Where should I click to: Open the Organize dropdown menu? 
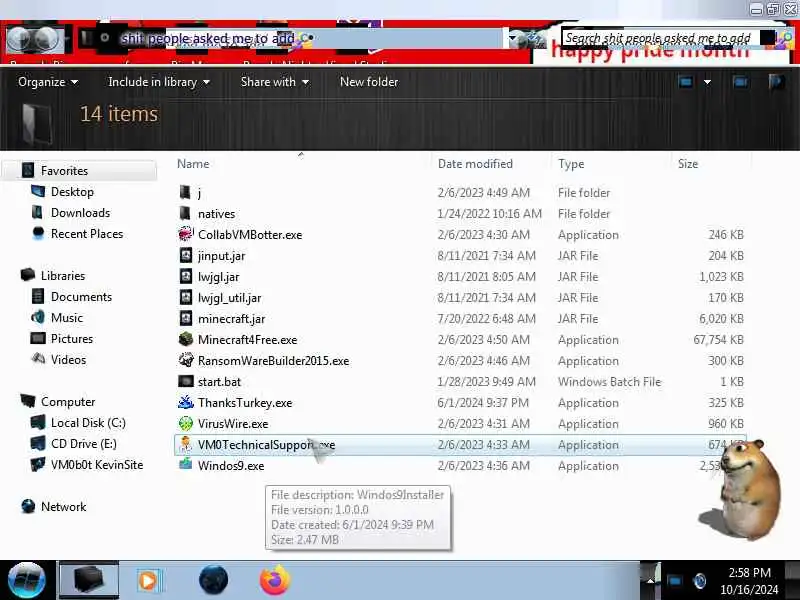pyautogui.click(x=48, y=82)
